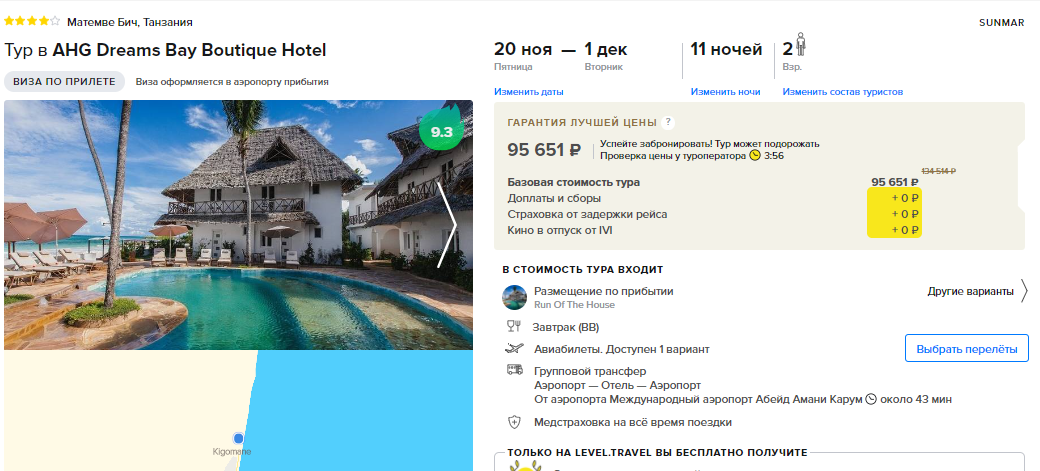Click the adult tourist figure icon
Image resolution: width=1040 pixels, height=471 pixels.
tap(801, 45)
